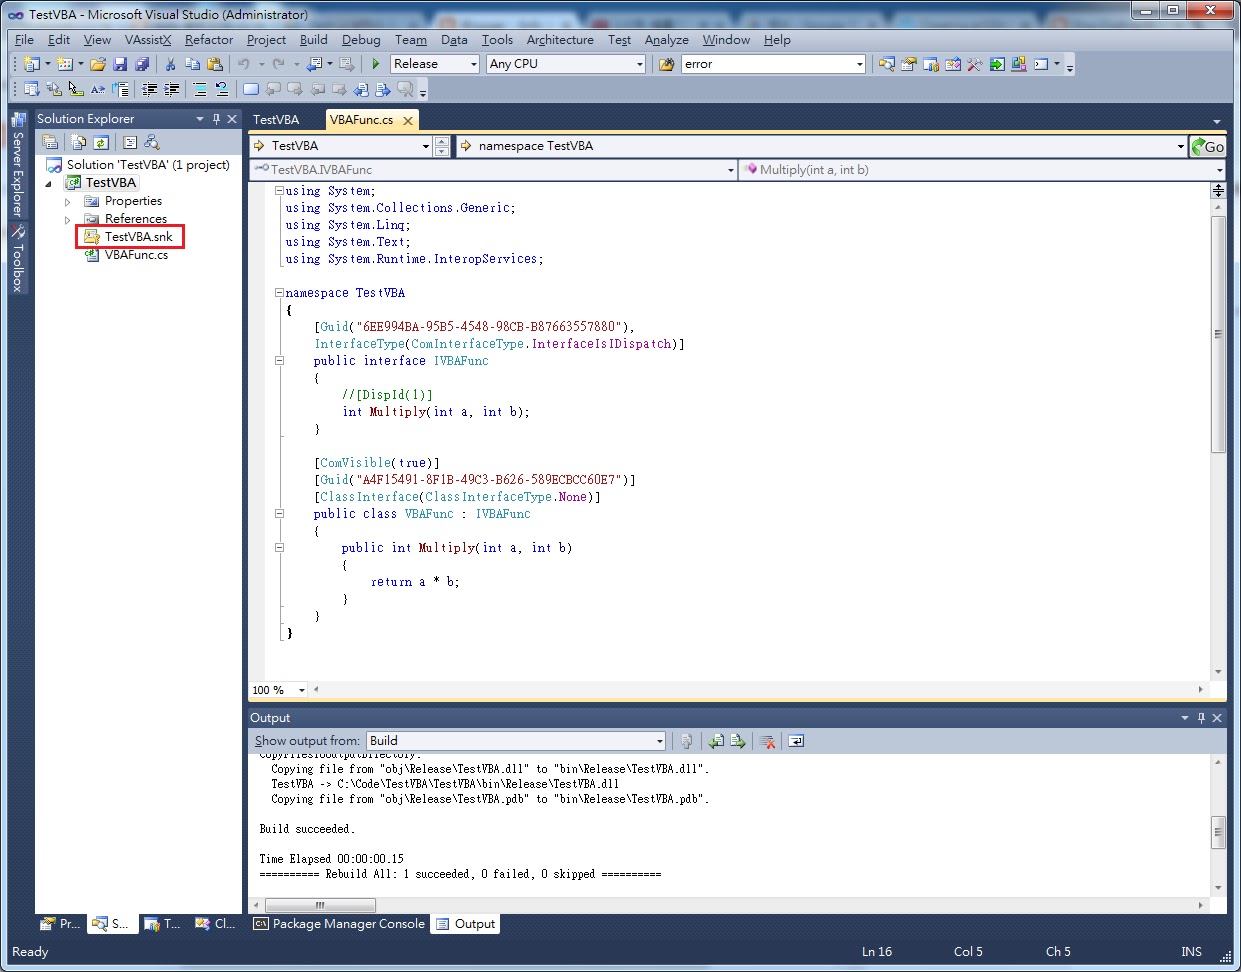This screenshot has height=972, width=1241.
Task: Open the namespace TestVBA dropdown
Action: click(x=1181, y=146)
